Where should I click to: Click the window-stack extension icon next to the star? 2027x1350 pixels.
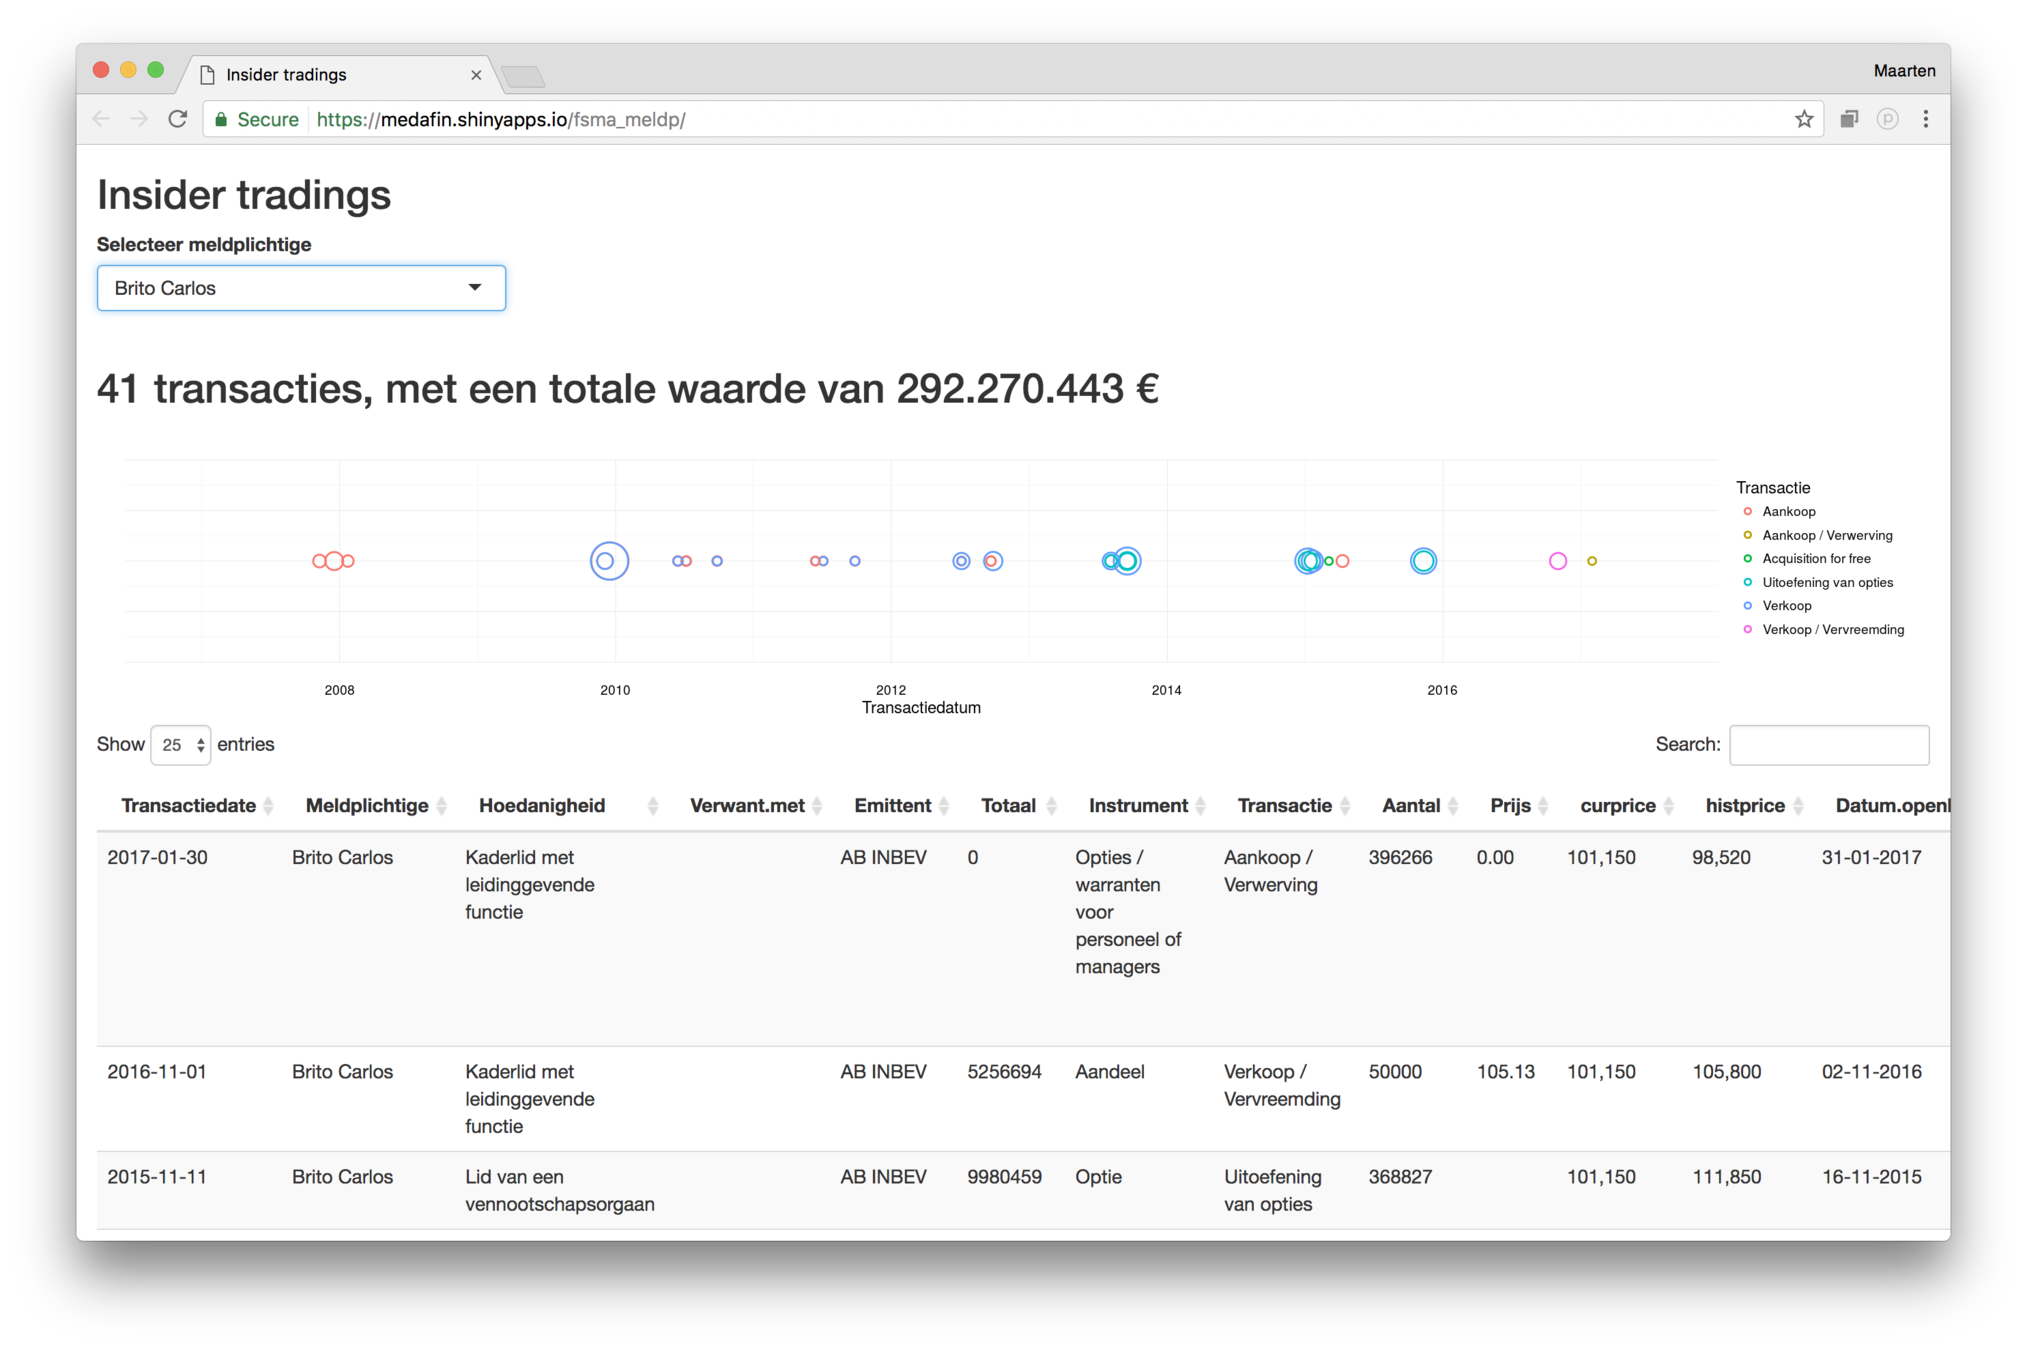click(x=1848, y=119)
